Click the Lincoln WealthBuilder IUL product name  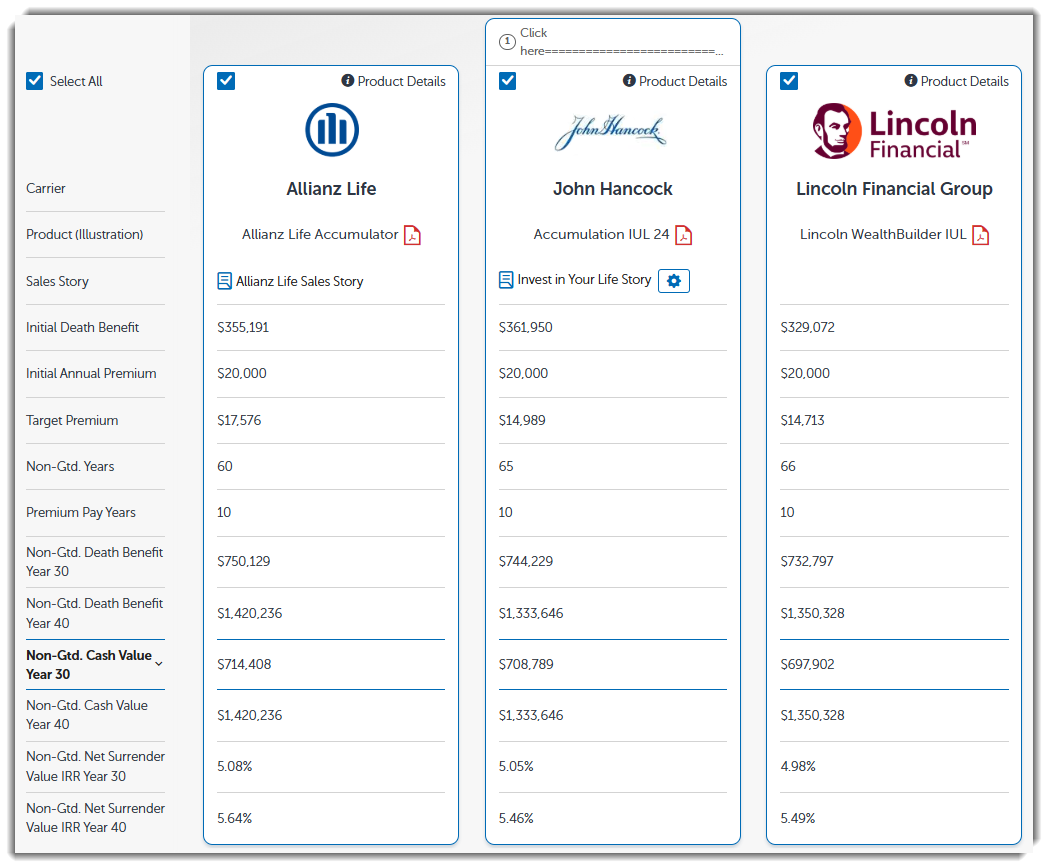click(x=883, y=235)
